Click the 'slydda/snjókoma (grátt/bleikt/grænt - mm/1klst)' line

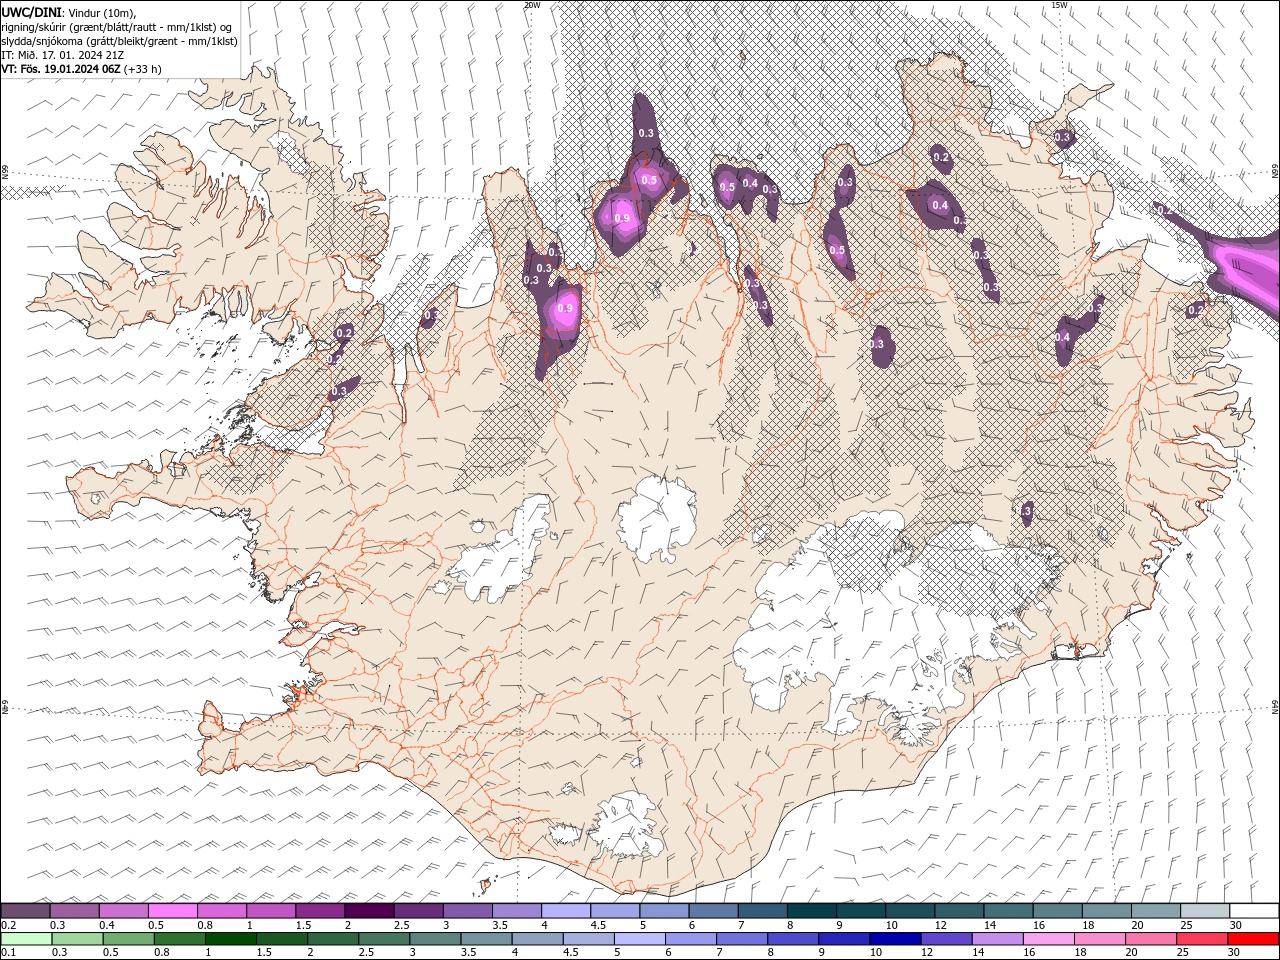pos(119,41)
